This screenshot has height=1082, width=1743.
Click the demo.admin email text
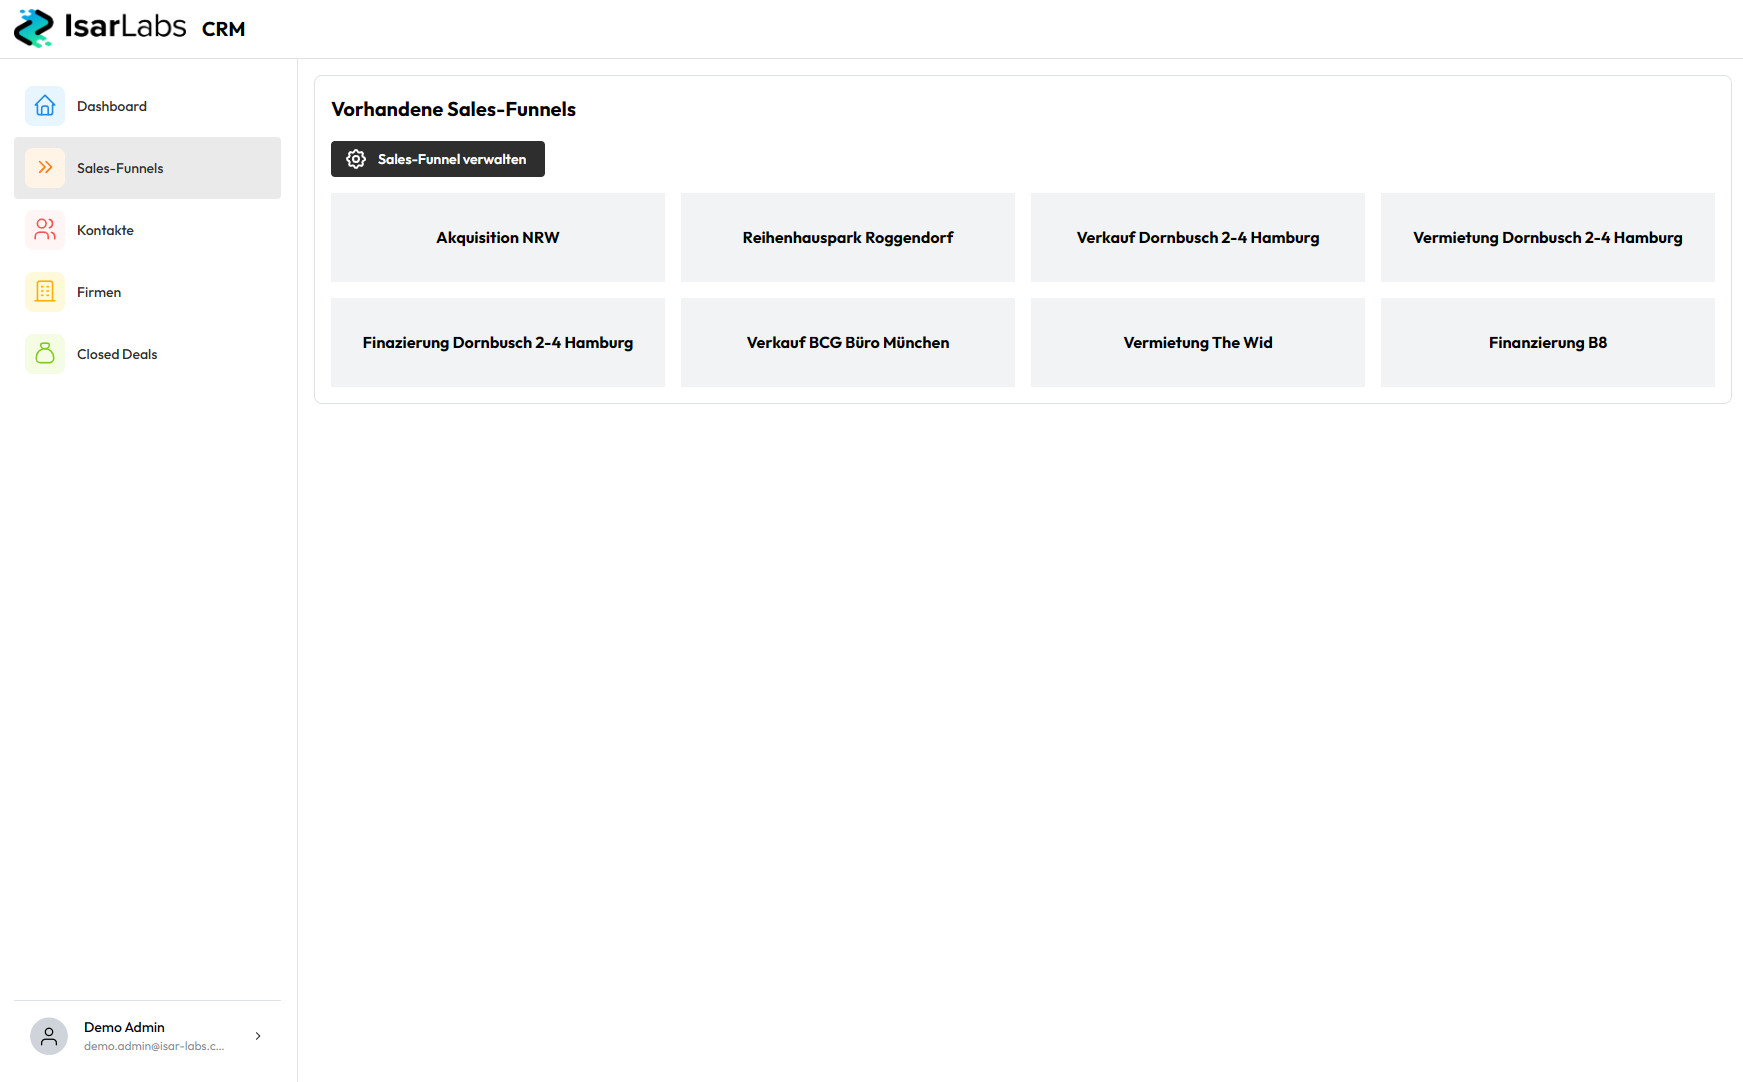tap(153, 1046)
